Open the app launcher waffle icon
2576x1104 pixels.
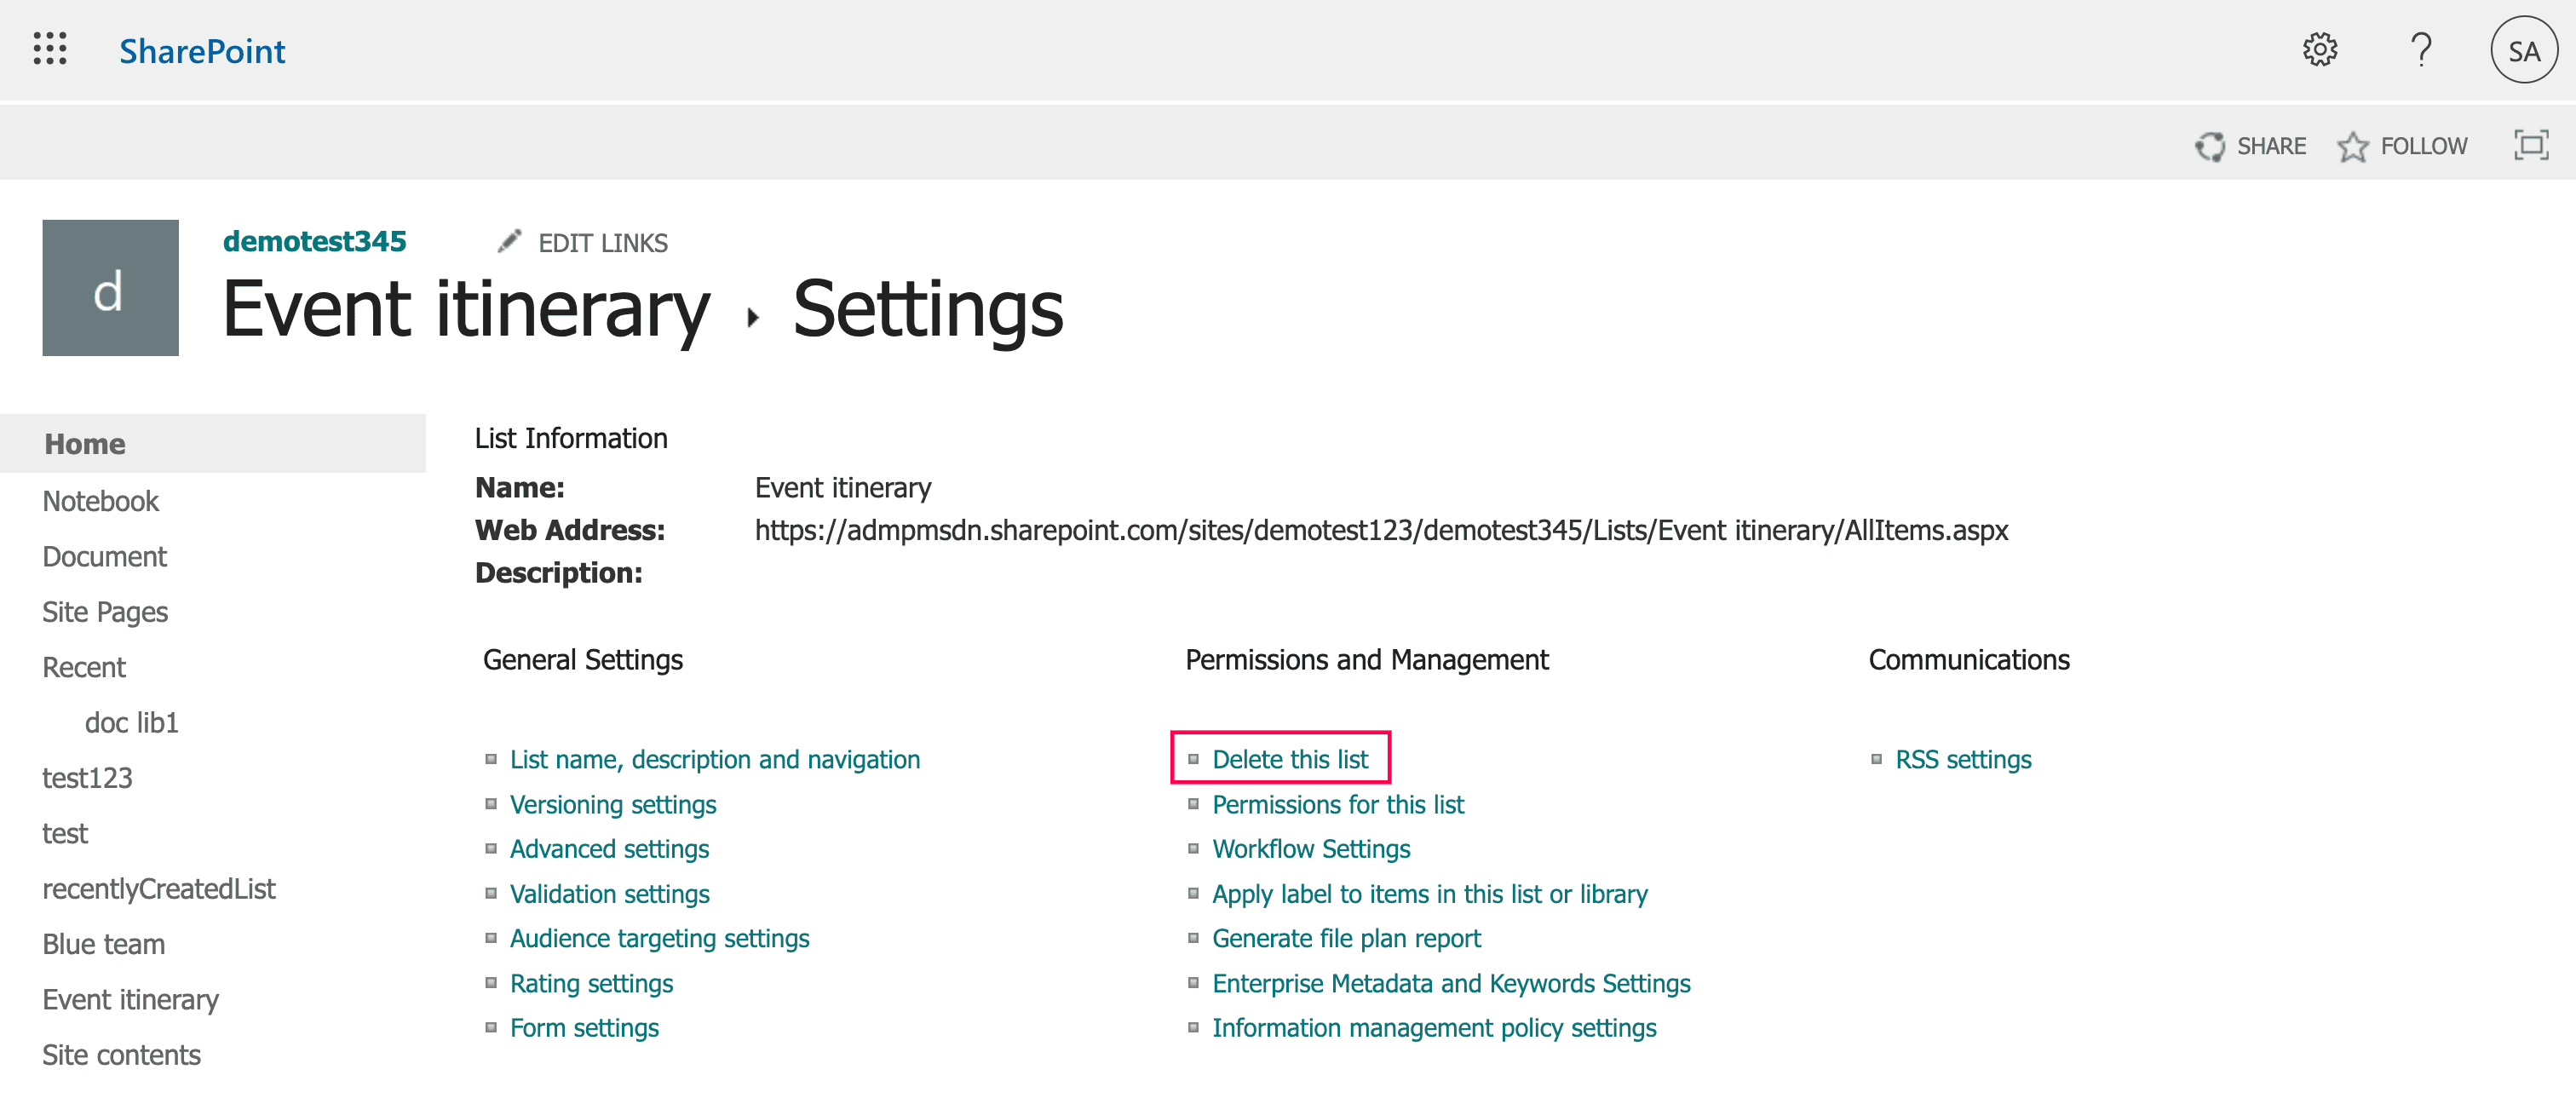[50, 50]
